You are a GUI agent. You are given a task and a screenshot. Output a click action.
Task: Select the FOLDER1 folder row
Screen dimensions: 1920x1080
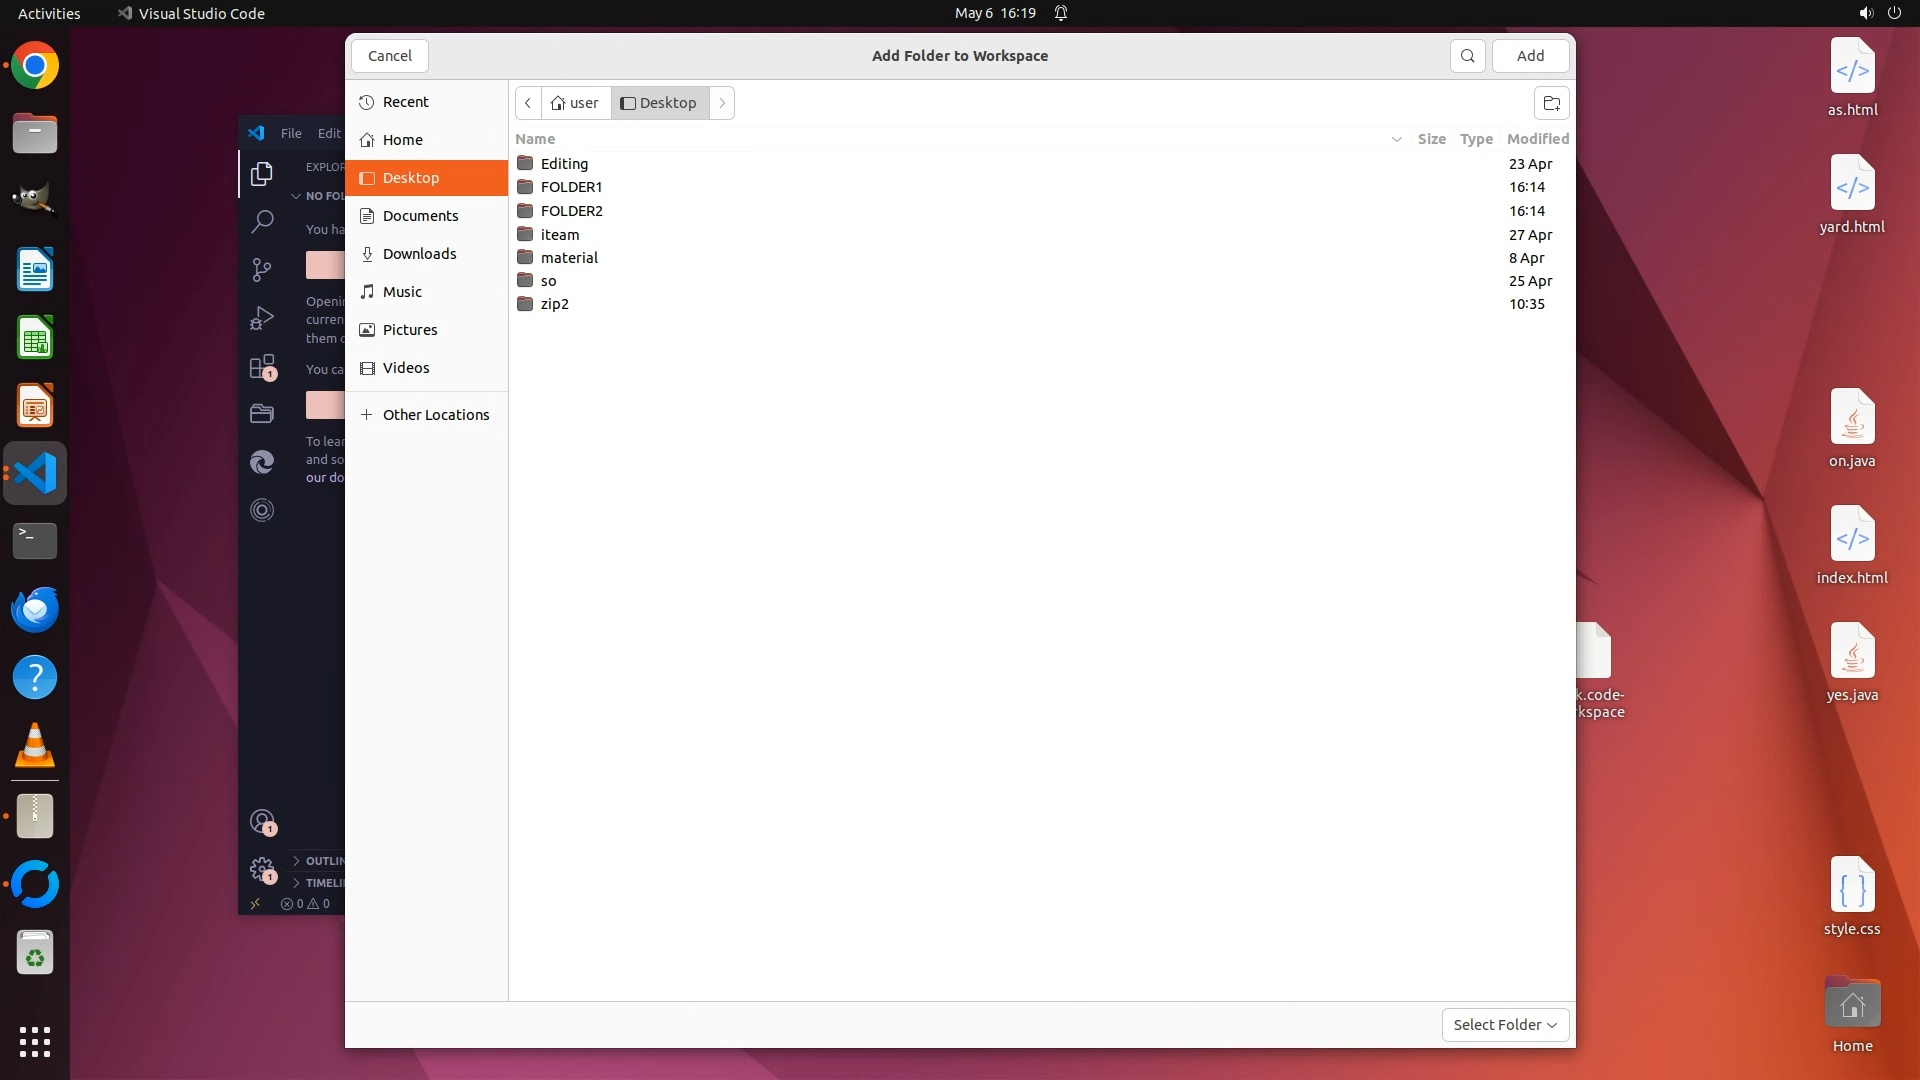(571, 187)
